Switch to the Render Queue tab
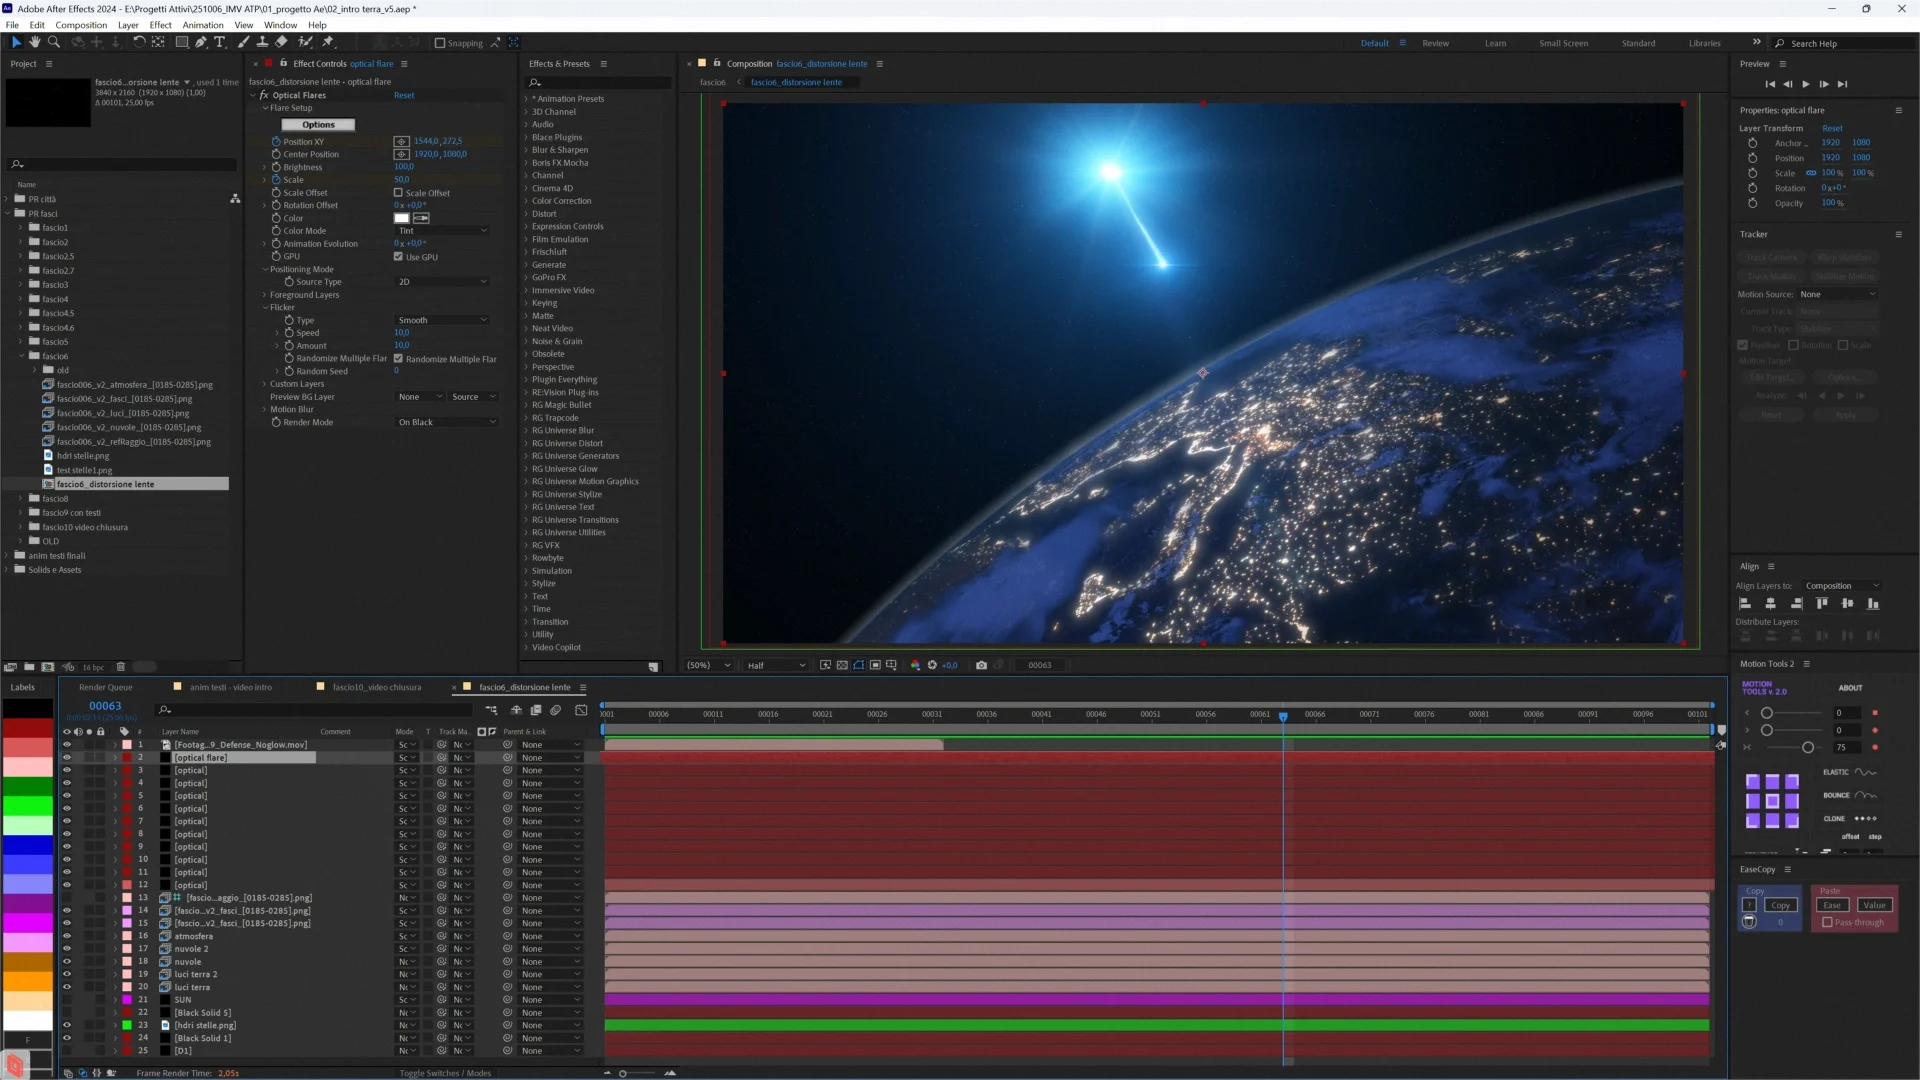Screen dimensions: 1920x1080 tap(105, 687)
